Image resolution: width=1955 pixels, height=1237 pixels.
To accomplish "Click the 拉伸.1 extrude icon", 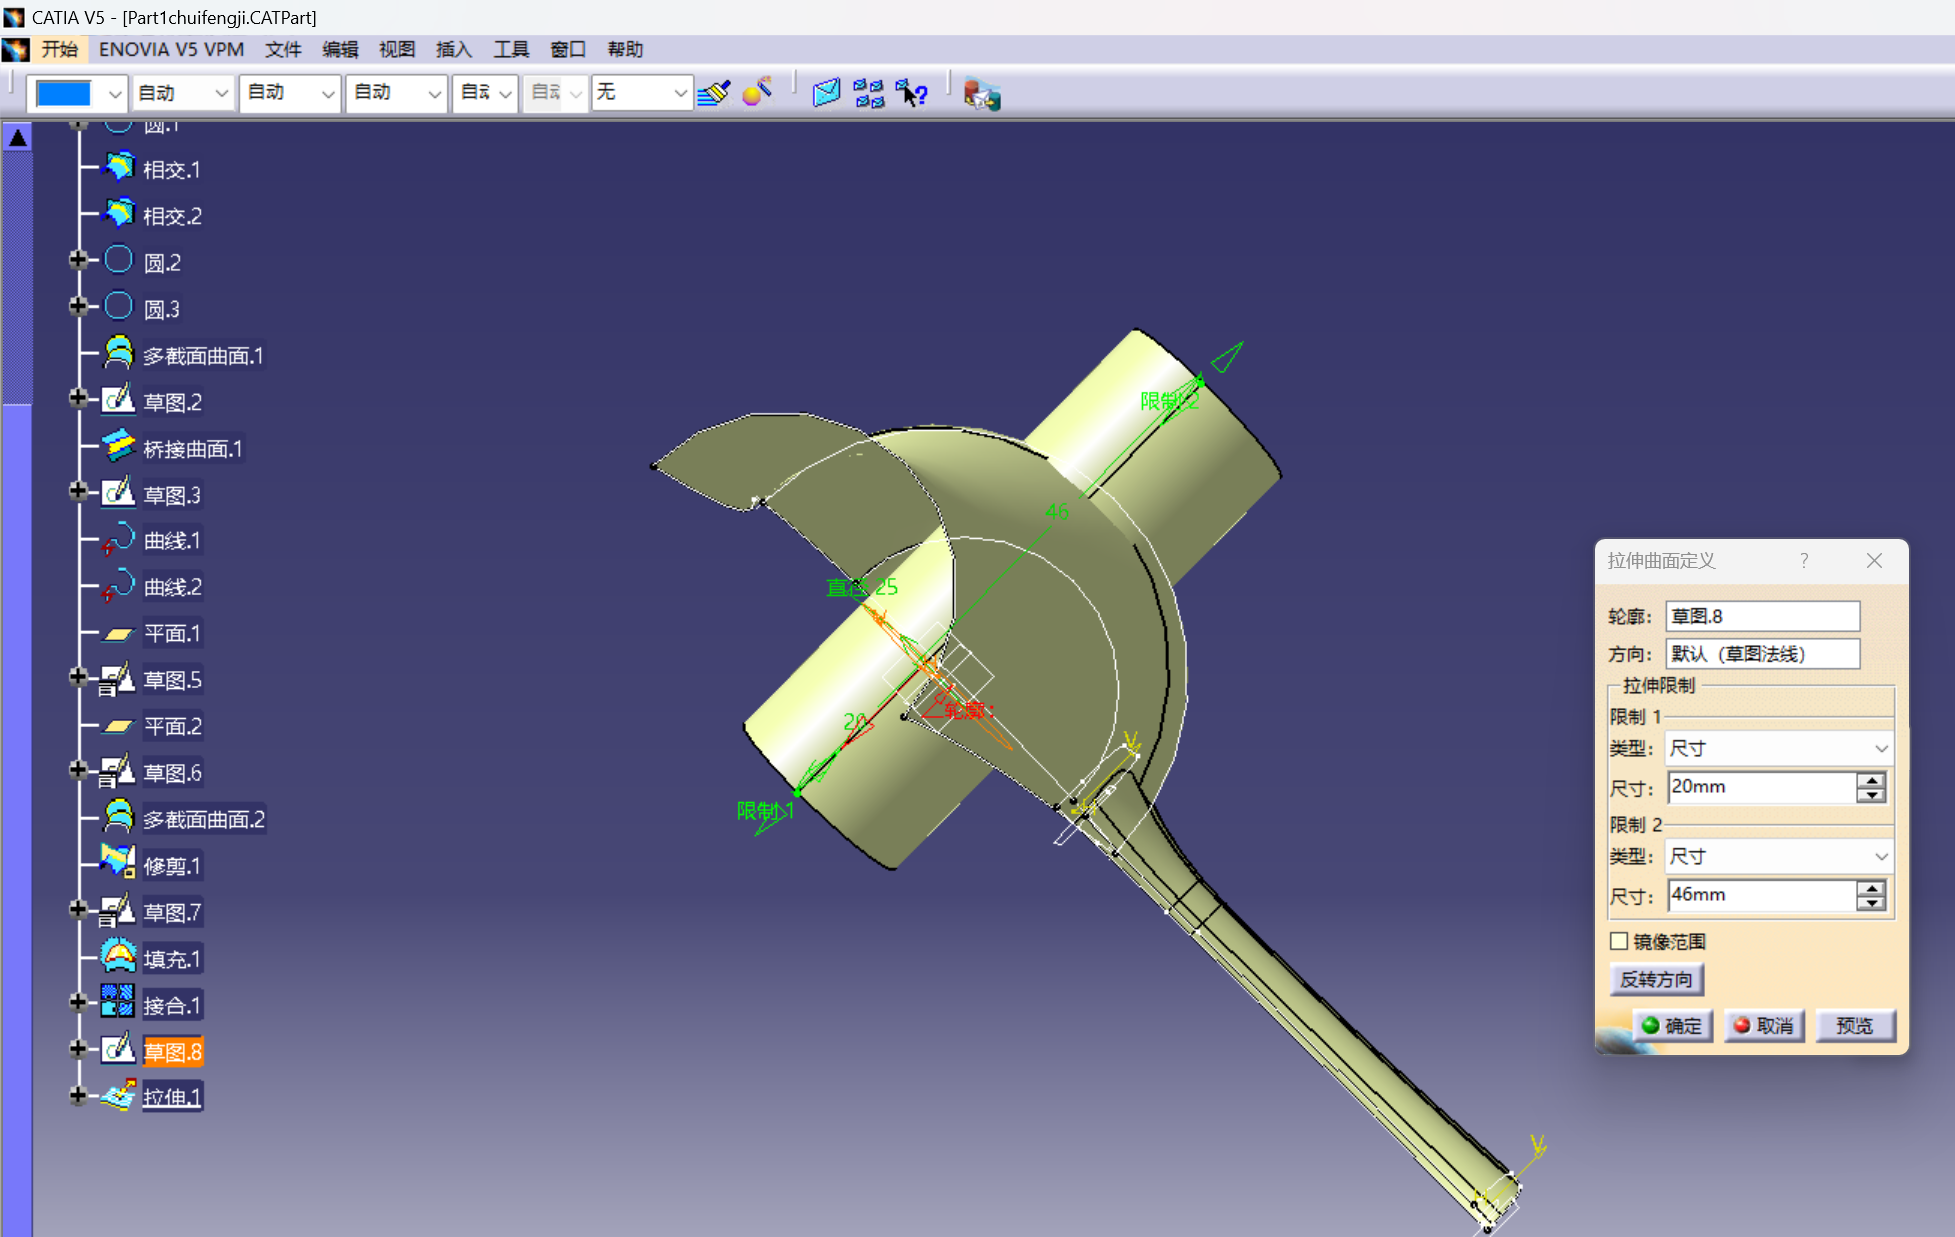I will [x=119, y=1095].
